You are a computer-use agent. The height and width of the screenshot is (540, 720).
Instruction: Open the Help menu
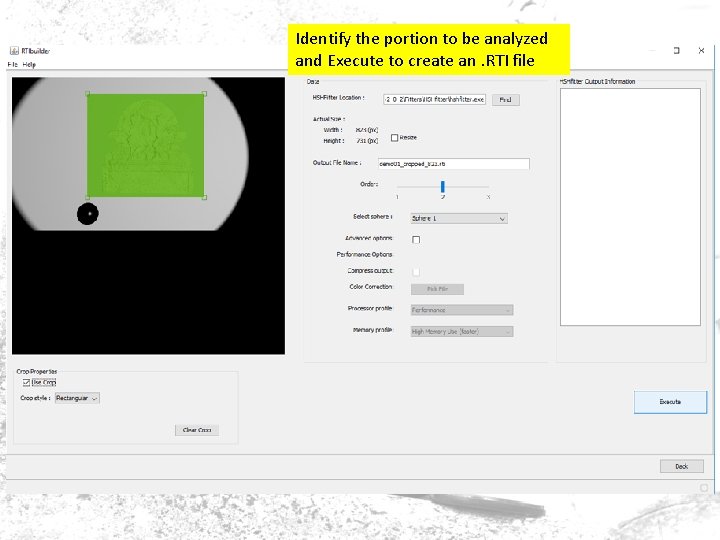tap(29, 65)
